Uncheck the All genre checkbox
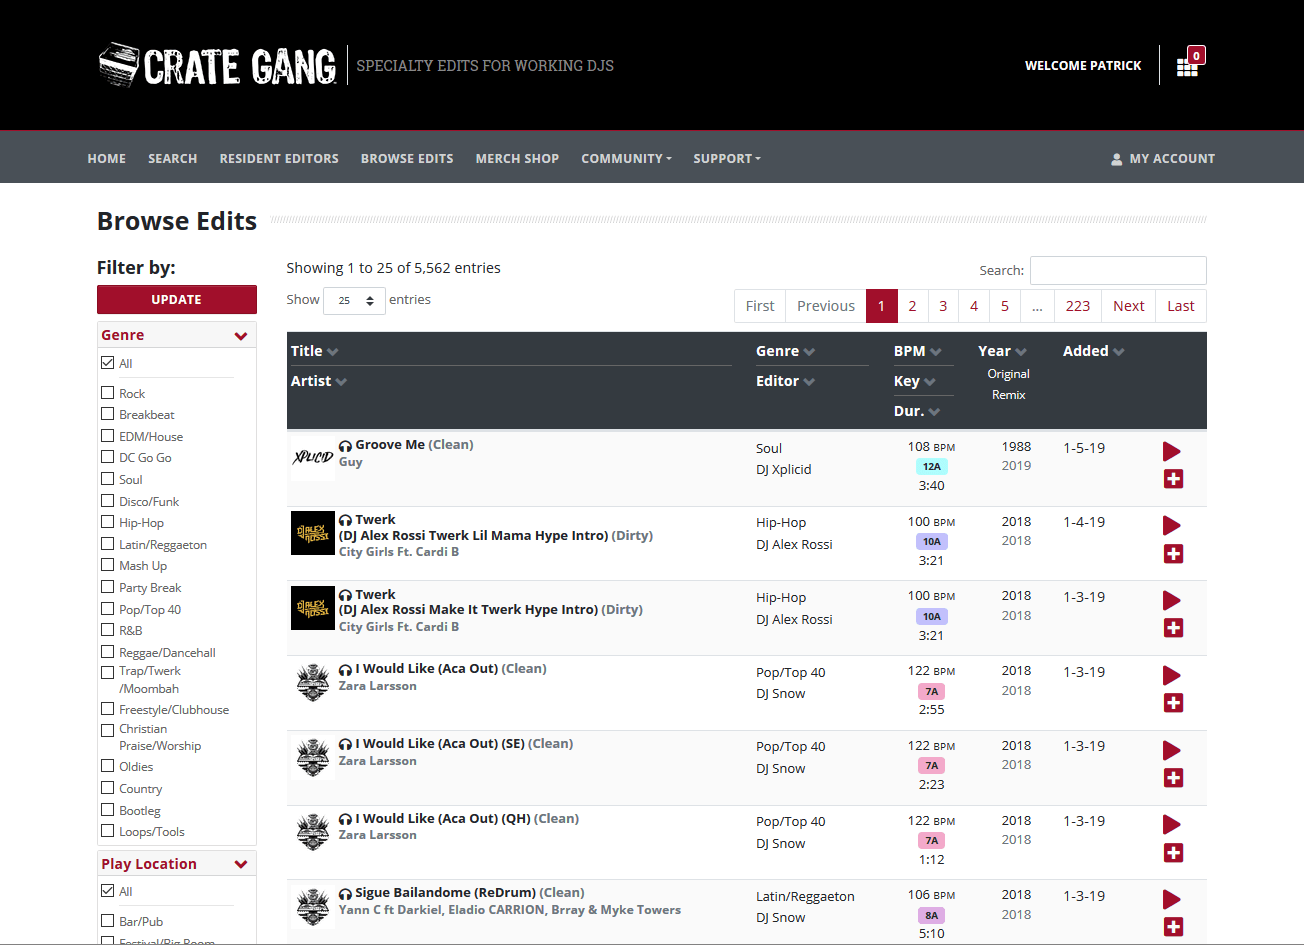The image size is (1304, 945). tap(107, 363)
